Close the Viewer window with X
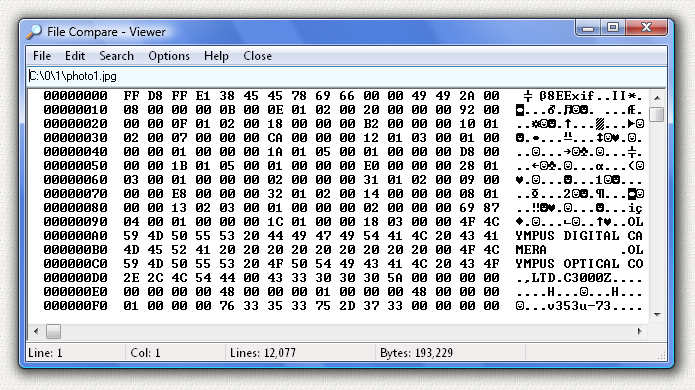695x390 pixels. (646, 27)
